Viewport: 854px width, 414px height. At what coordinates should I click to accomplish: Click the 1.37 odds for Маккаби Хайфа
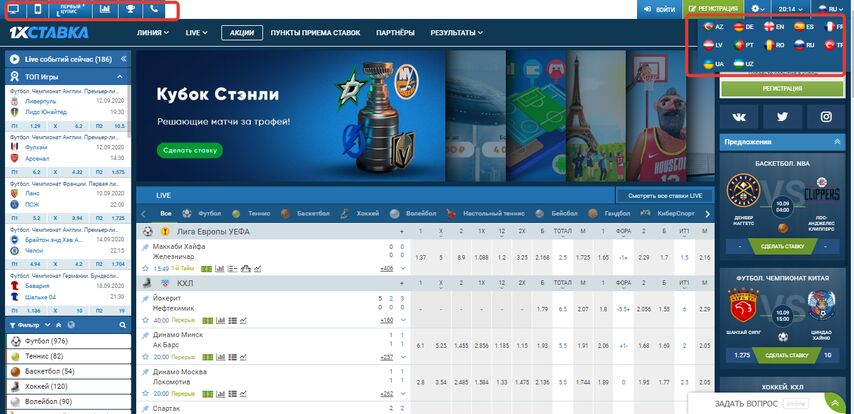point(421,257)
